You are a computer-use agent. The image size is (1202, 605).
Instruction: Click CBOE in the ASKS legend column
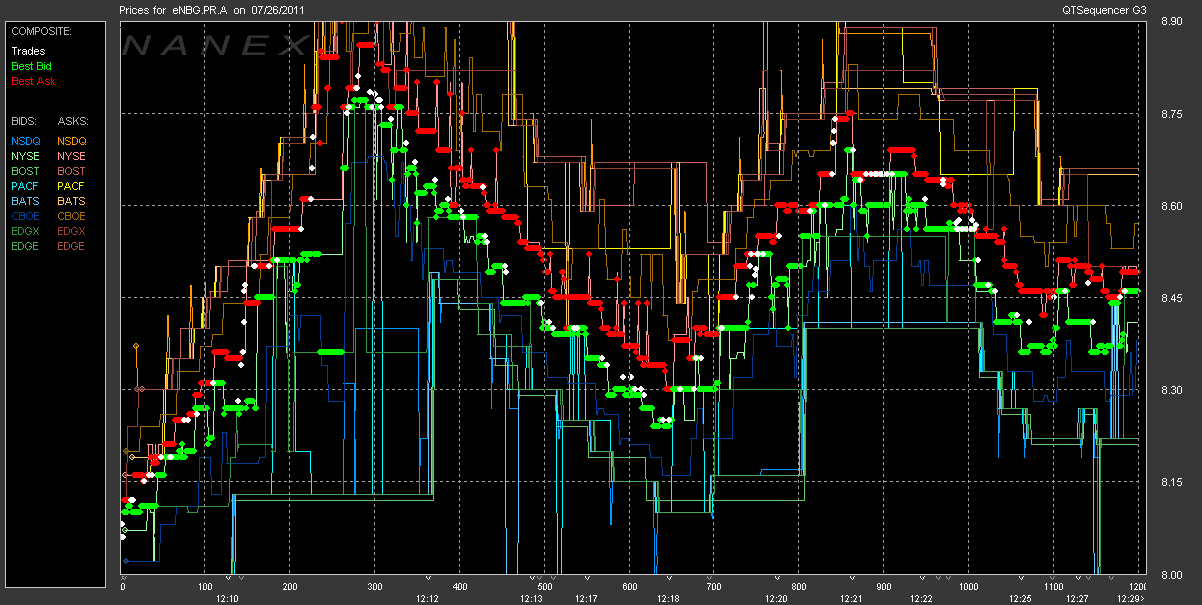coord(71,216)
